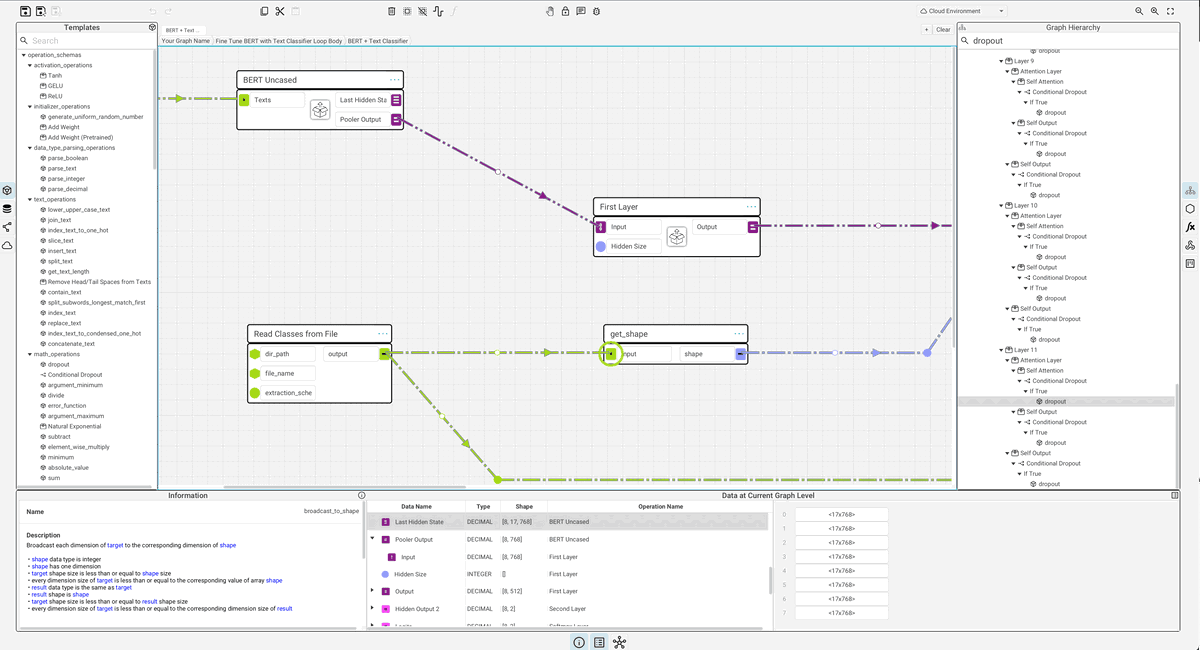Image resolution: width=1200 pixels, height=650 pixels.
Task: Toggle the canvas lock icon
Action: tap(566, 11)
